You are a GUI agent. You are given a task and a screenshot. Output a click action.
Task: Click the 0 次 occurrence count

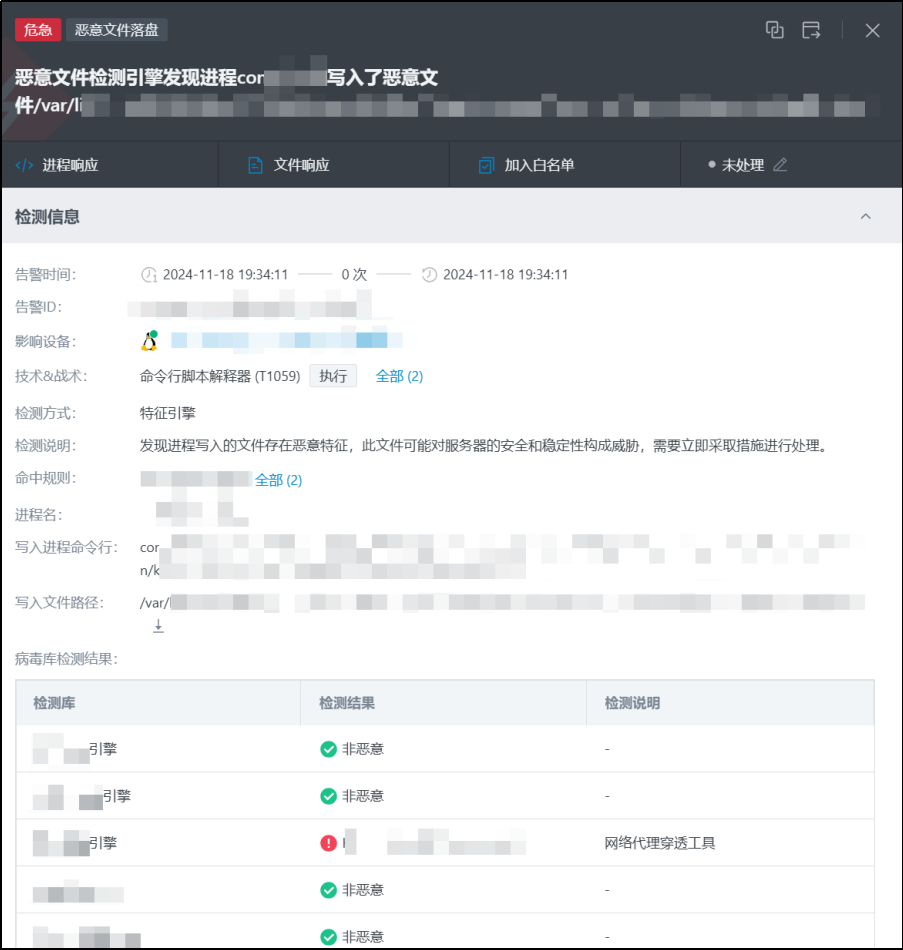click(x=354, y=274)
